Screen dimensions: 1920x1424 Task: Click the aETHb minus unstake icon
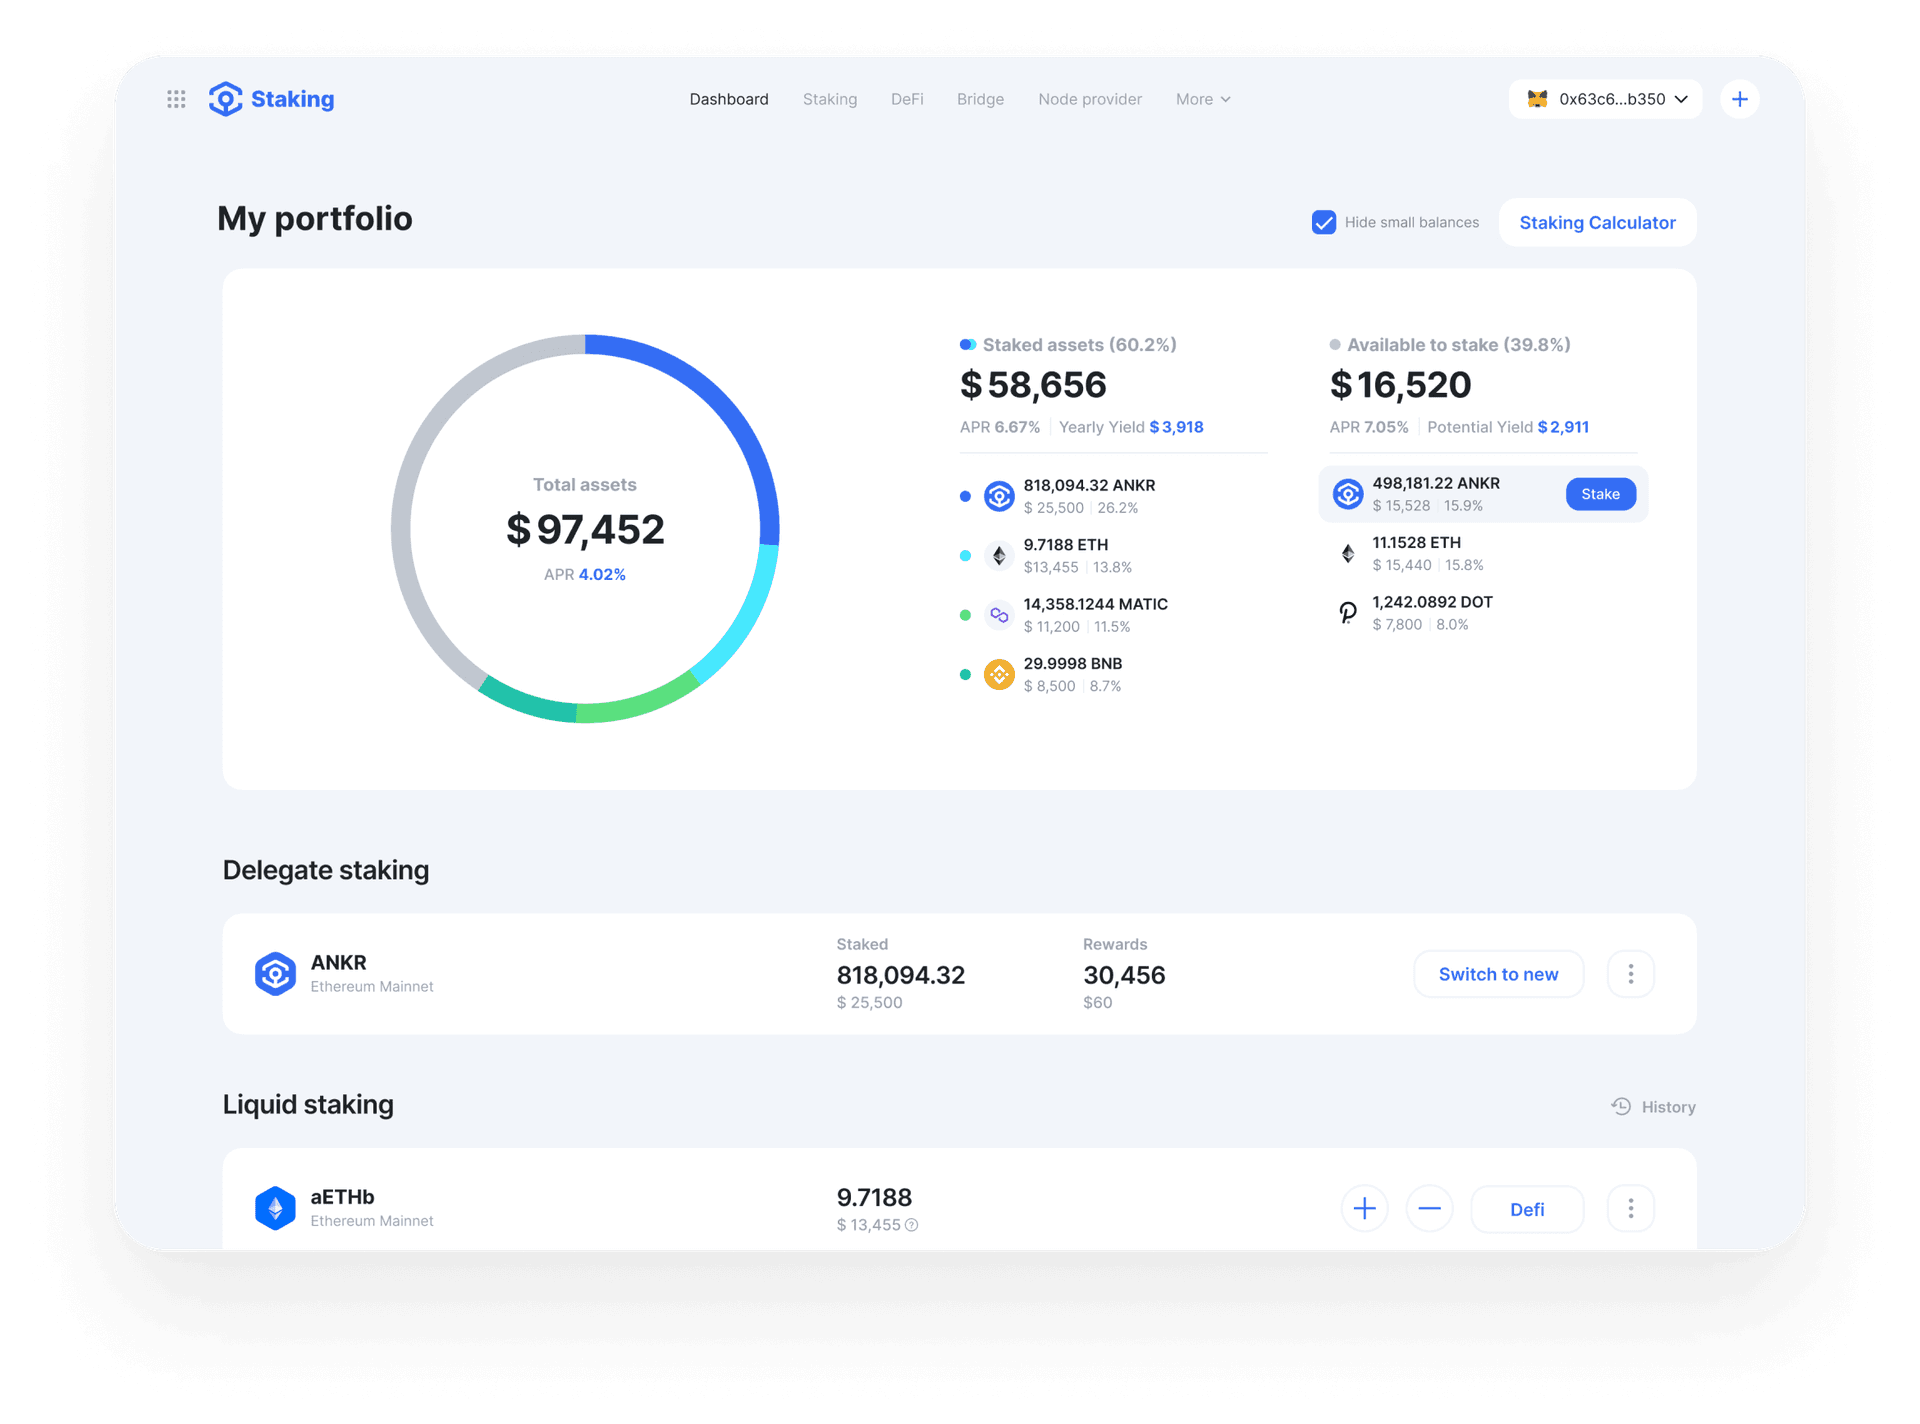tap(1429, 1209)
